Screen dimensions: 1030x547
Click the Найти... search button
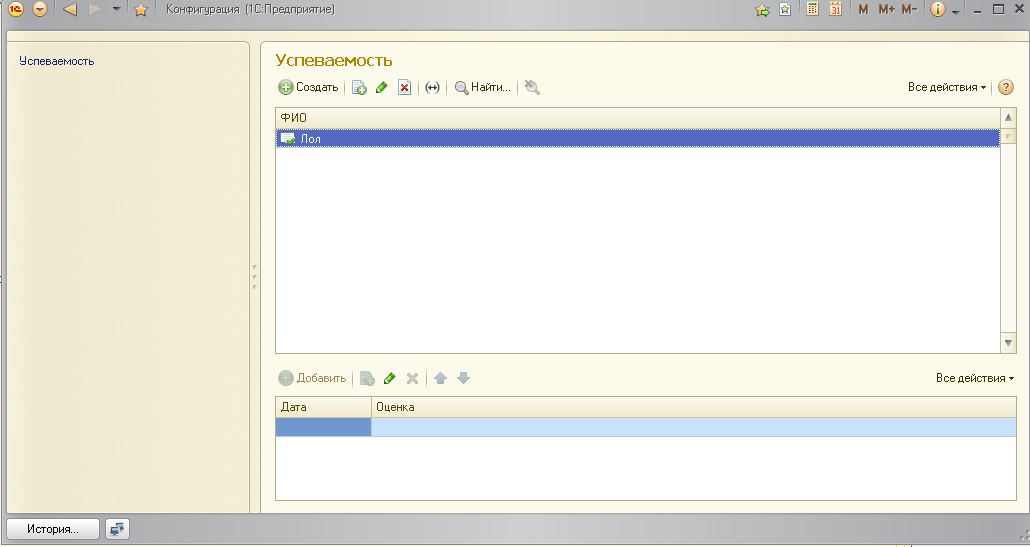tap(483, 87)
